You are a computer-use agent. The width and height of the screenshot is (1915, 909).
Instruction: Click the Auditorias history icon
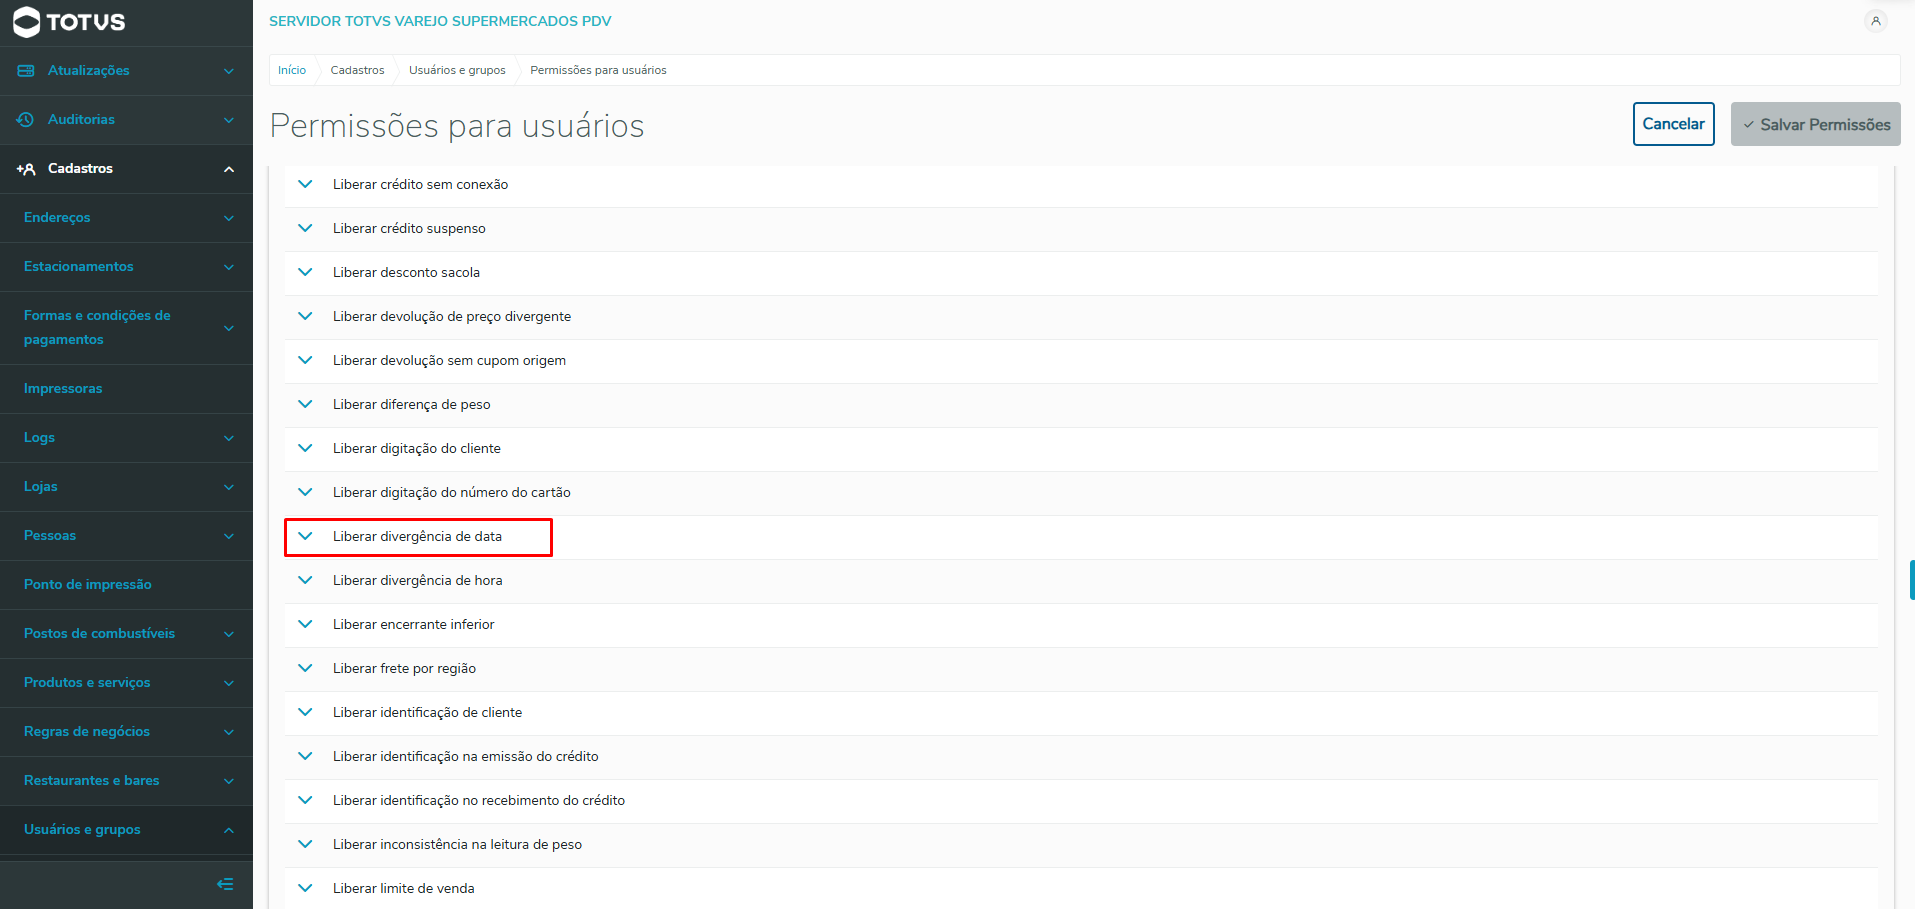click(26, 120)
